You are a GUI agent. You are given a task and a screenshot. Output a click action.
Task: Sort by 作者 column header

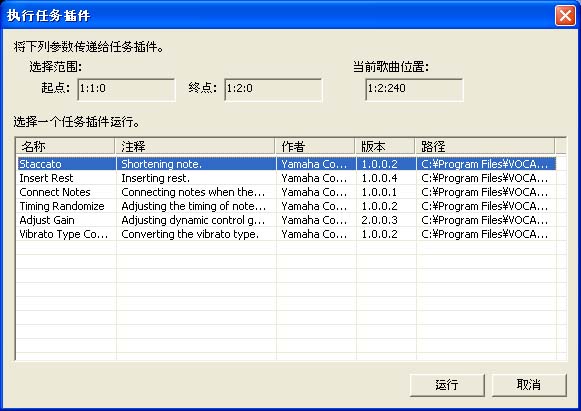click(x=315, y=146)
